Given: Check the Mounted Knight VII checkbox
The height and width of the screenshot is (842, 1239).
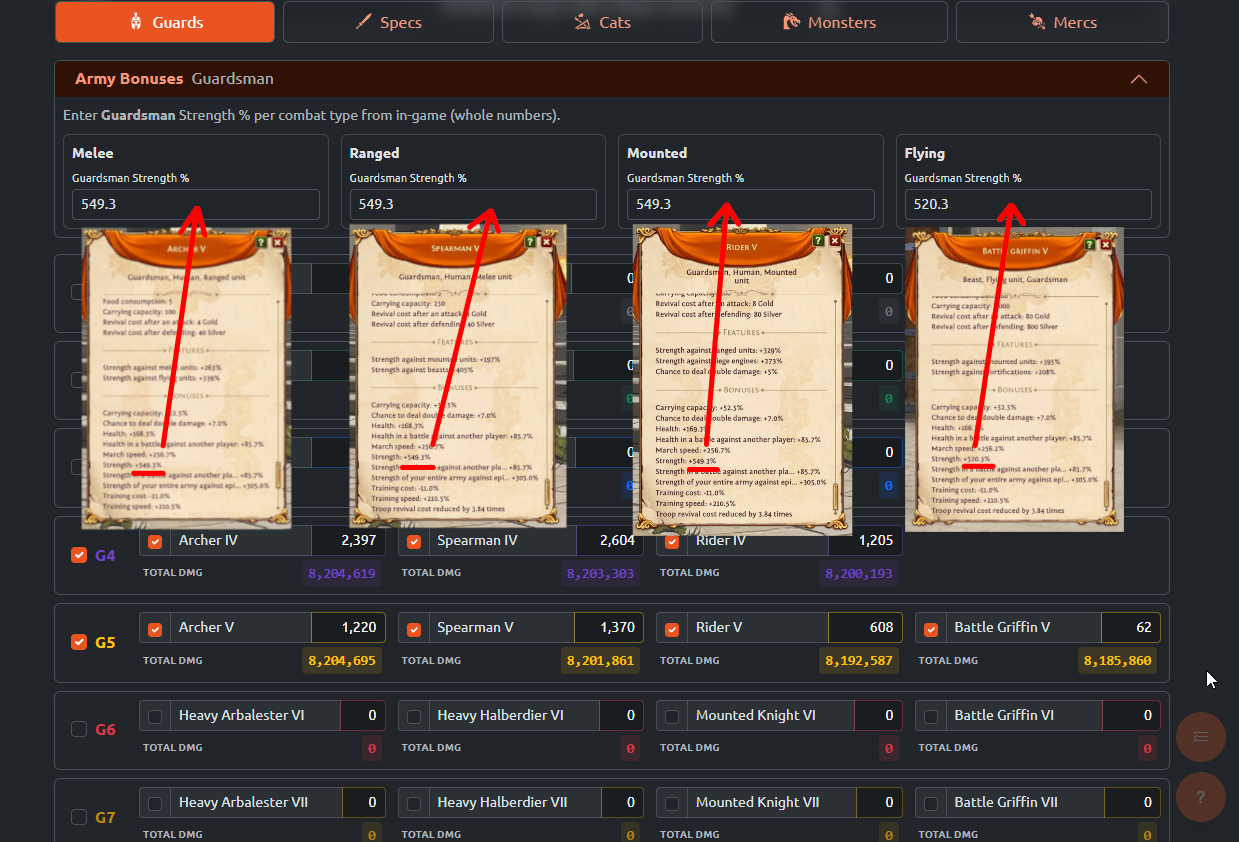Looking at the screenshot, I should pos(672,803).
